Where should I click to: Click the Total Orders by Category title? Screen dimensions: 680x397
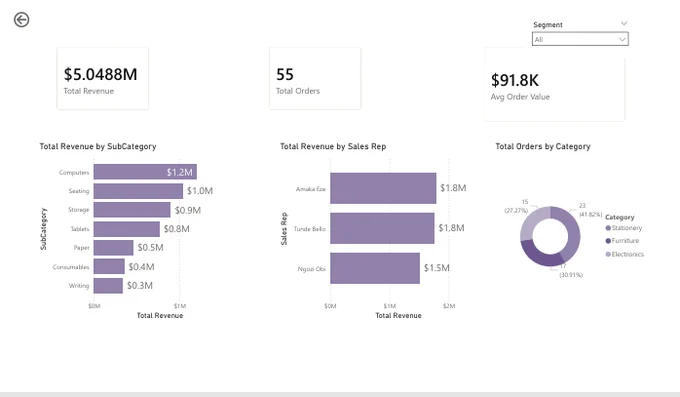543,147
